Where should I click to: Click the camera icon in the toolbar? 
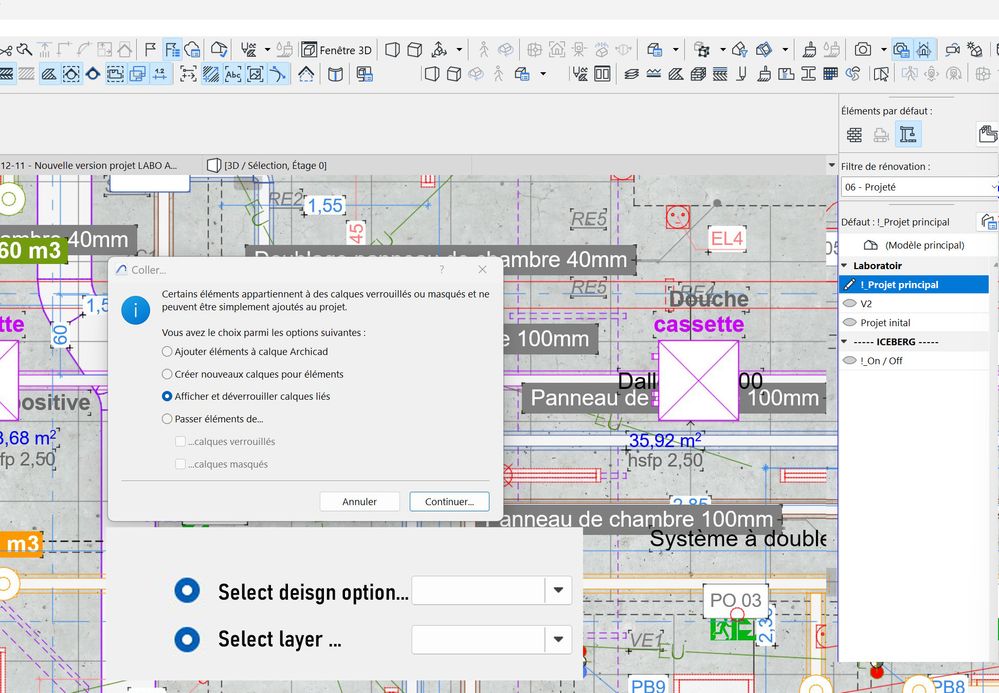[862, 49]
